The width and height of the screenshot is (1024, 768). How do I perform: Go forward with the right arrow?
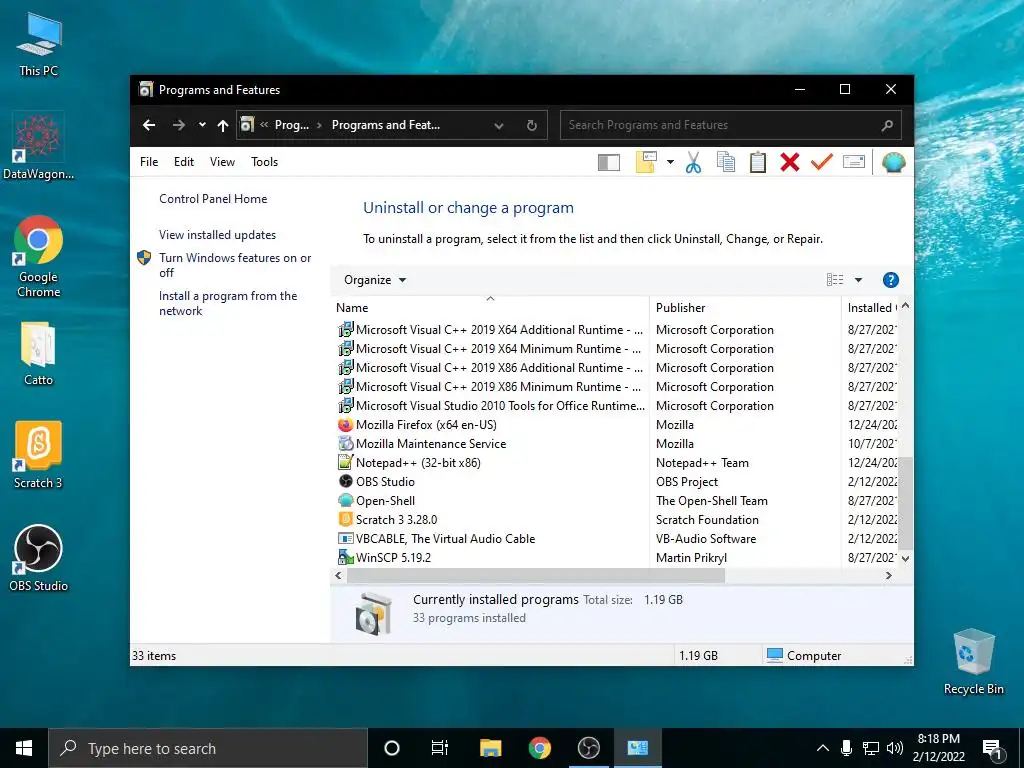[x=178, y=125]
